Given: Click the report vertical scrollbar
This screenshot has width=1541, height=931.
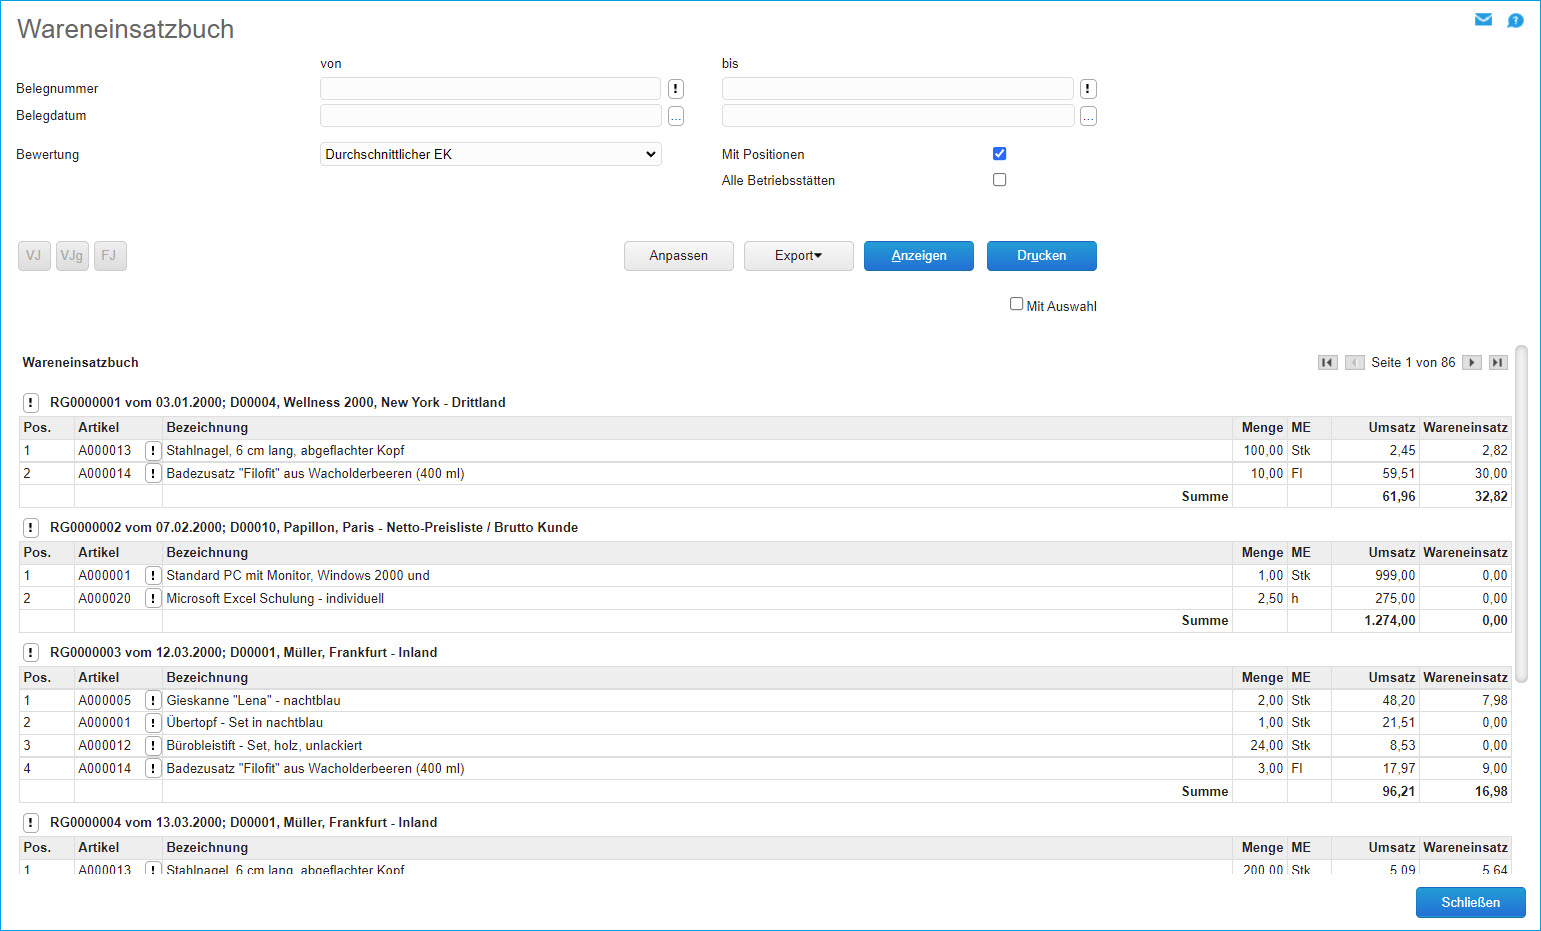Looking at the screenshot, I should [1521, 513].
